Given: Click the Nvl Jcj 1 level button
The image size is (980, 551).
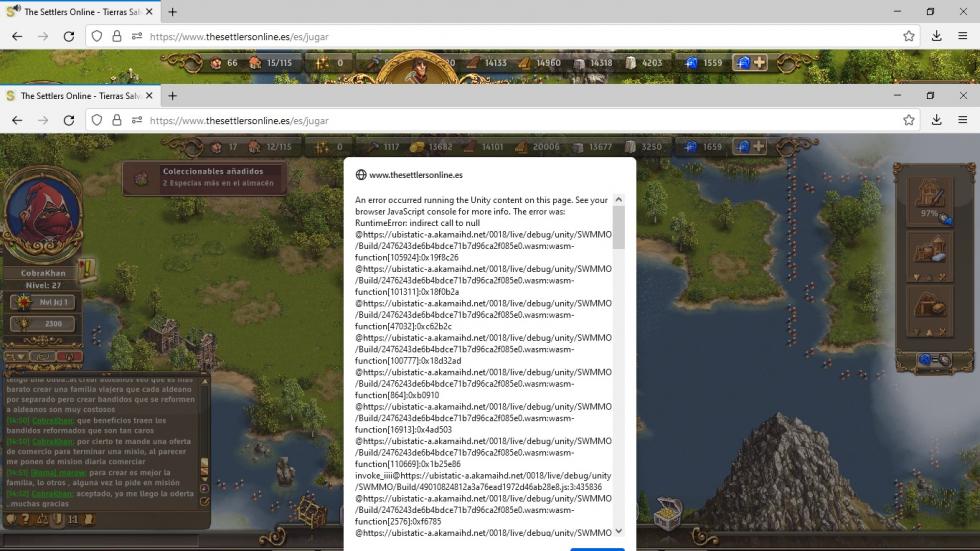Looking at the screenshot, I should click(43, 302).
